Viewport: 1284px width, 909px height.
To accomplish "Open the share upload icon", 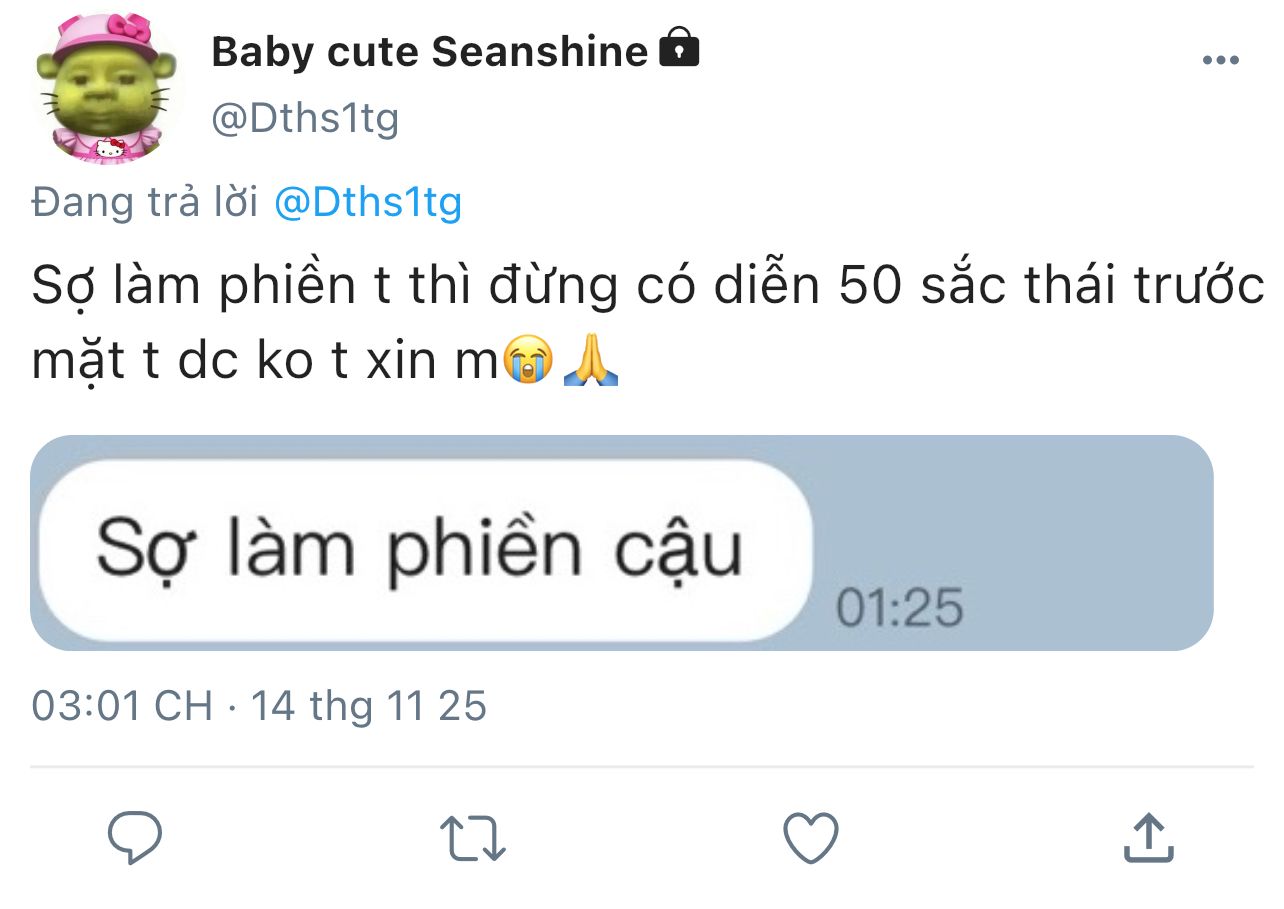I will tap(1147, 838).
